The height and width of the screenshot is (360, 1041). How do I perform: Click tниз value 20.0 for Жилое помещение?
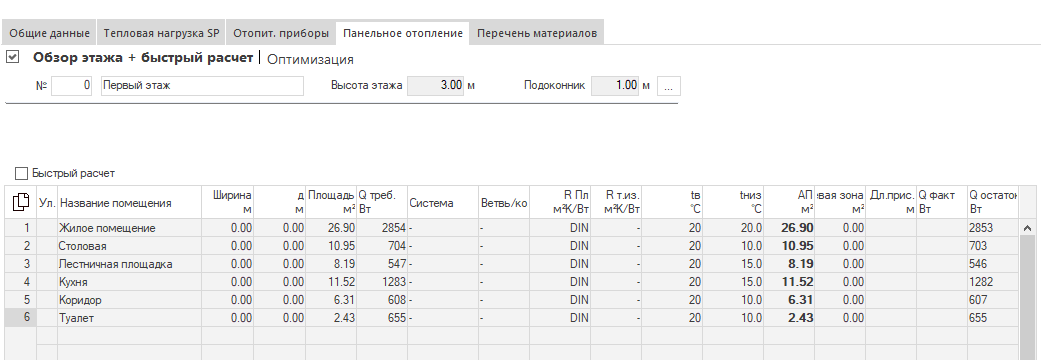(733, 228)
